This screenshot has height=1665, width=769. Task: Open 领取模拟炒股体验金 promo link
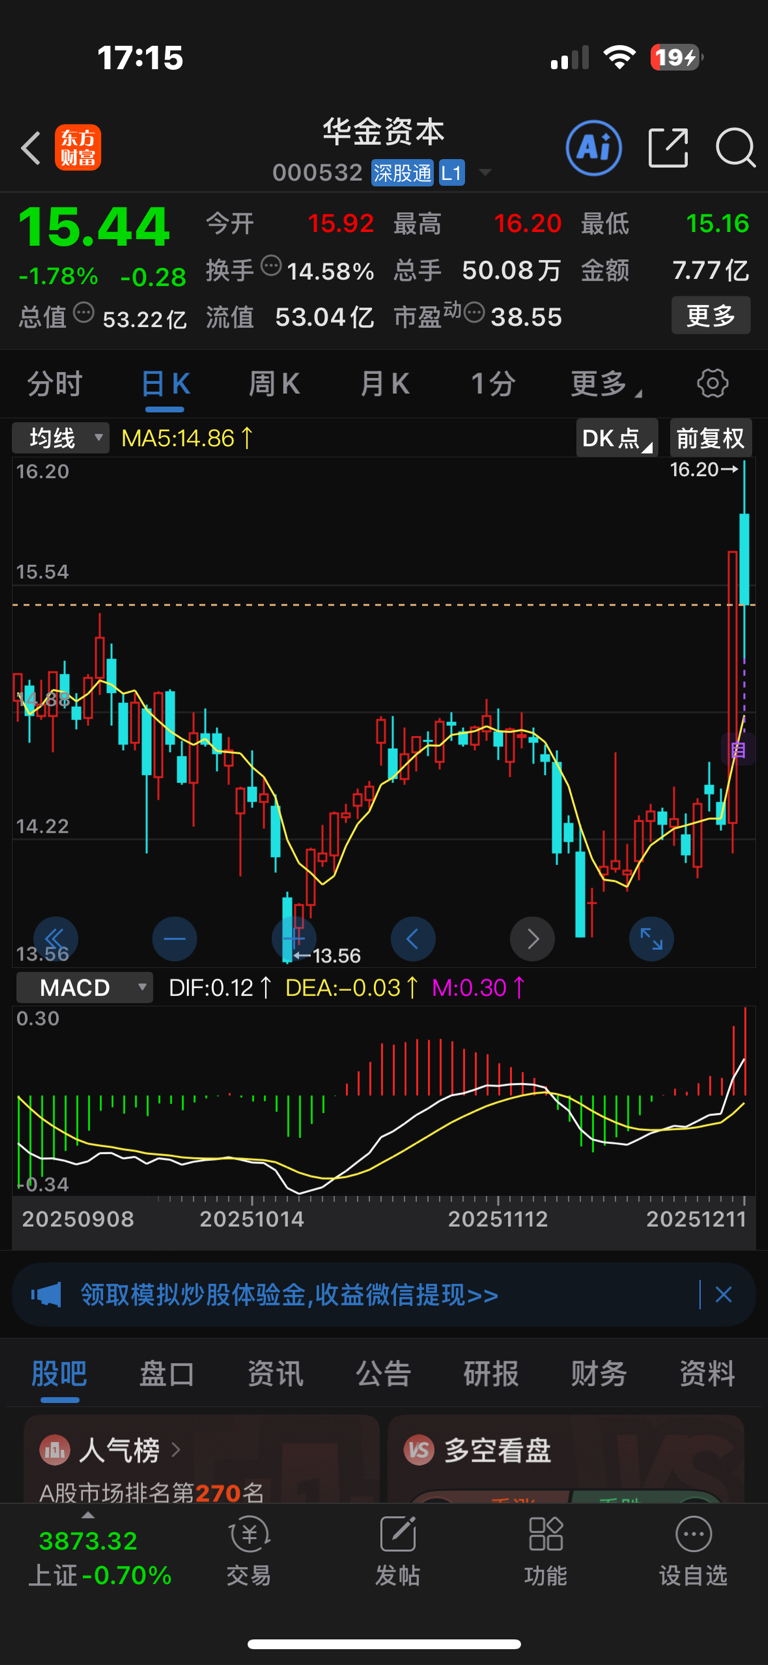[289, 1295]
